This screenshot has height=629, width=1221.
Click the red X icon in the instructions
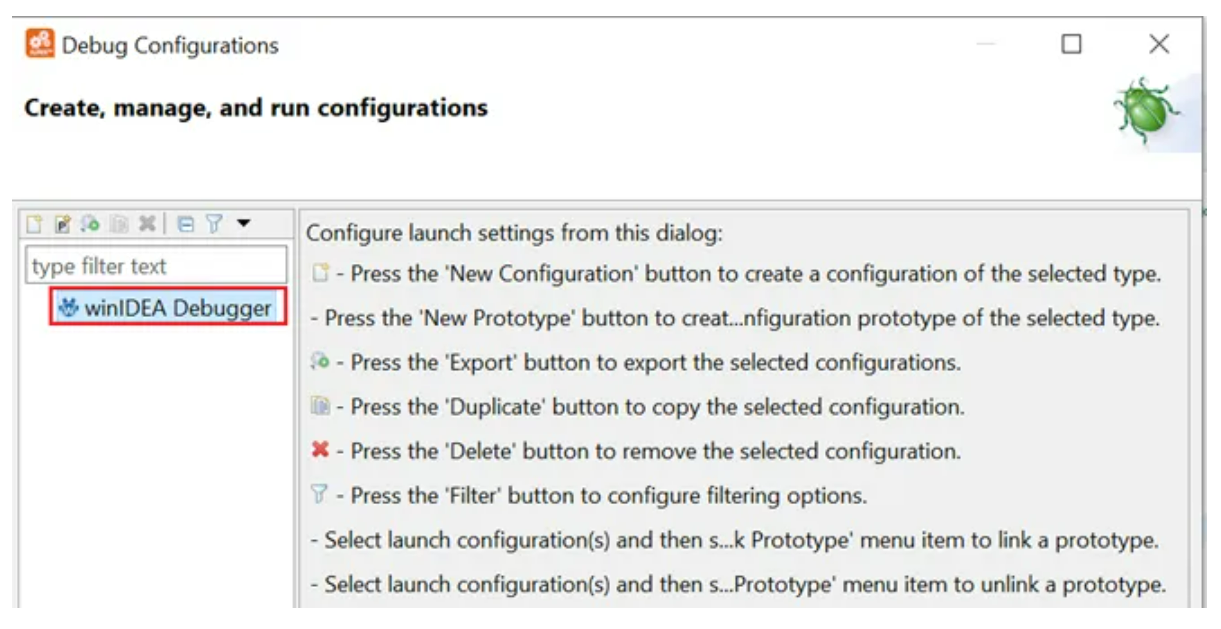320,451
